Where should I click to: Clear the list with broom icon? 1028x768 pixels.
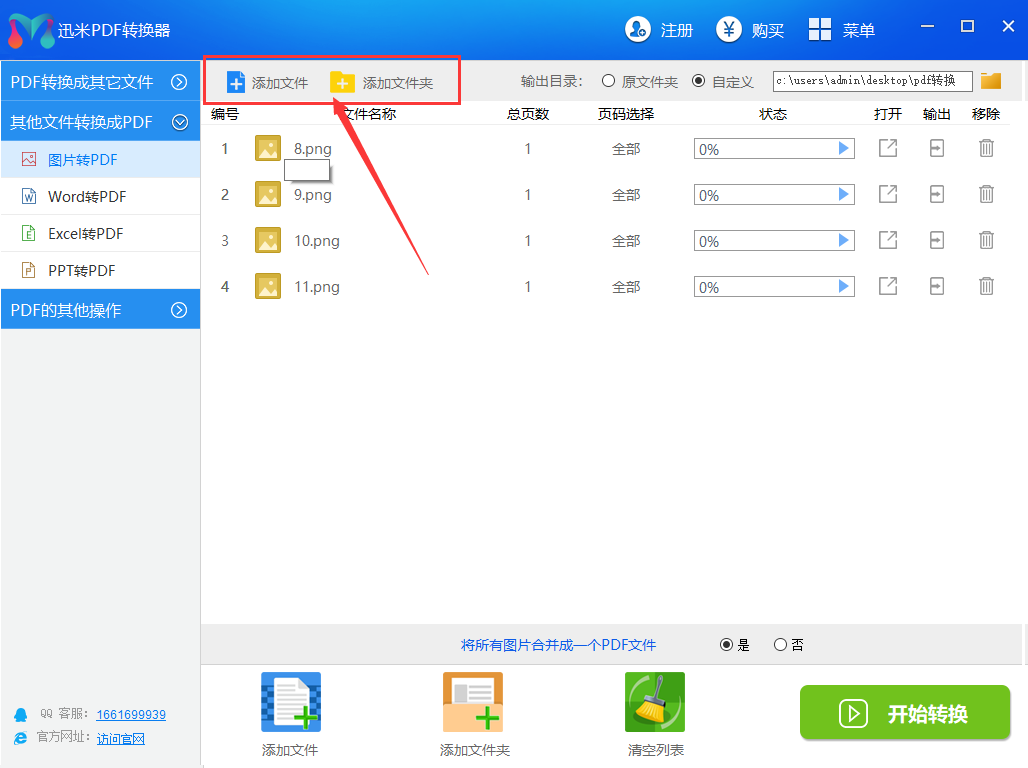point(655,703)
